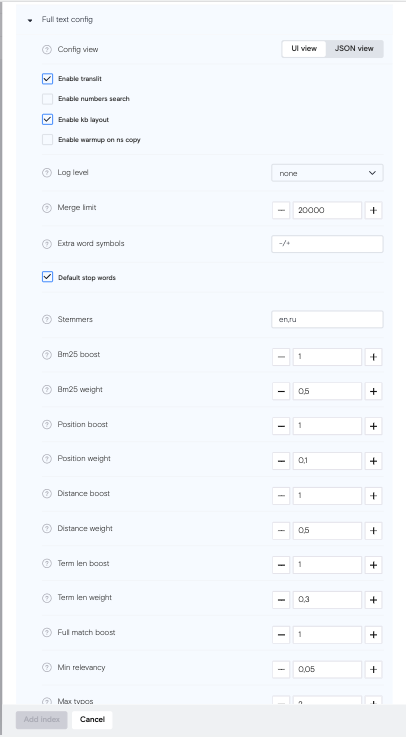Select the UI view tab
The height and width of the screenshot is (737, 406).
(x=304, y=48)
